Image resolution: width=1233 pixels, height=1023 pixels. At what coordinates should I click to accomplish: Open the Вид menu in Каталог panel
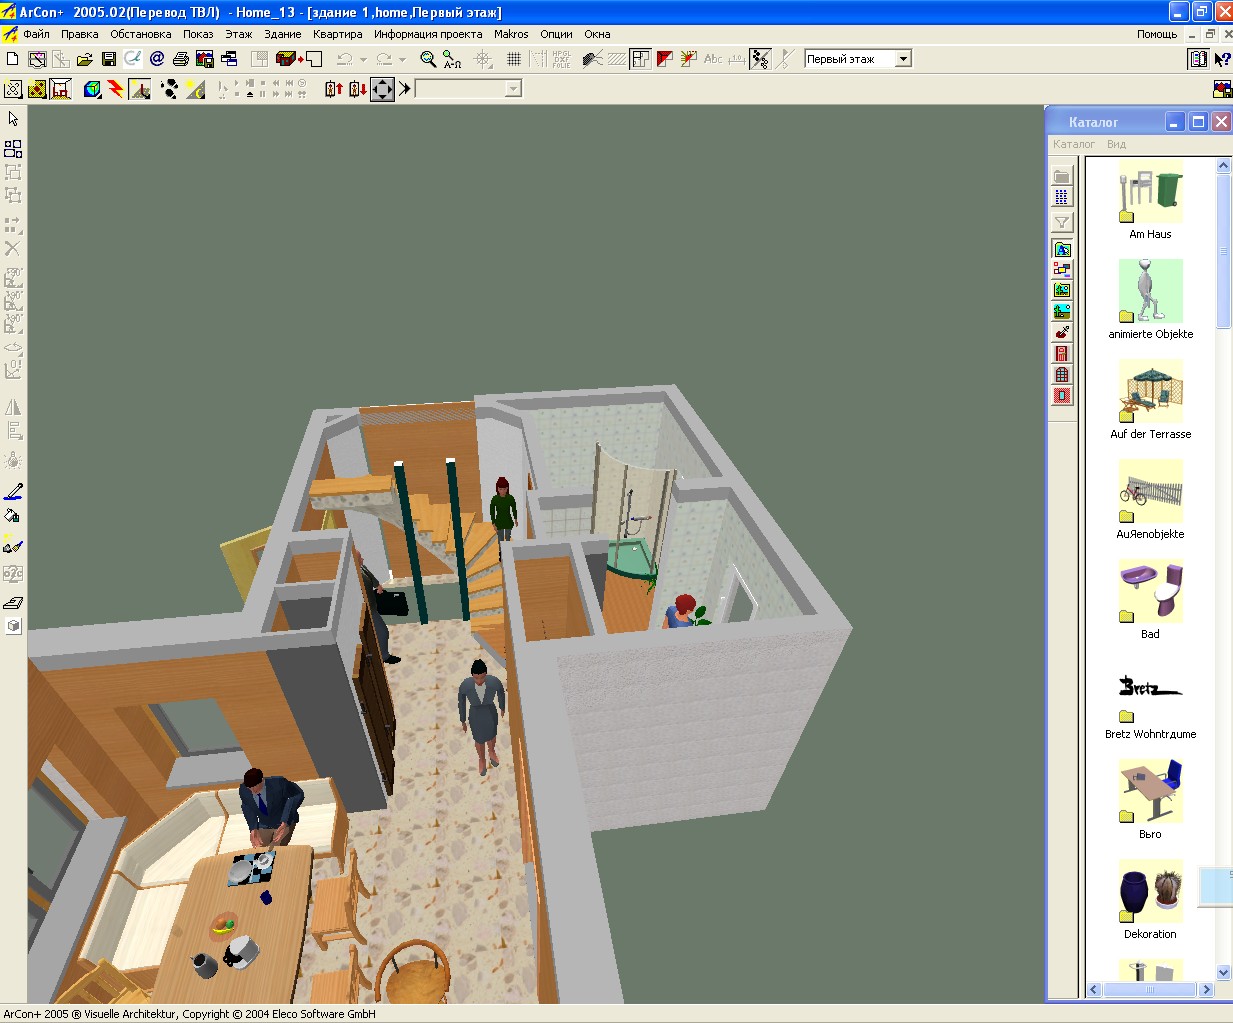point(1116,144)
